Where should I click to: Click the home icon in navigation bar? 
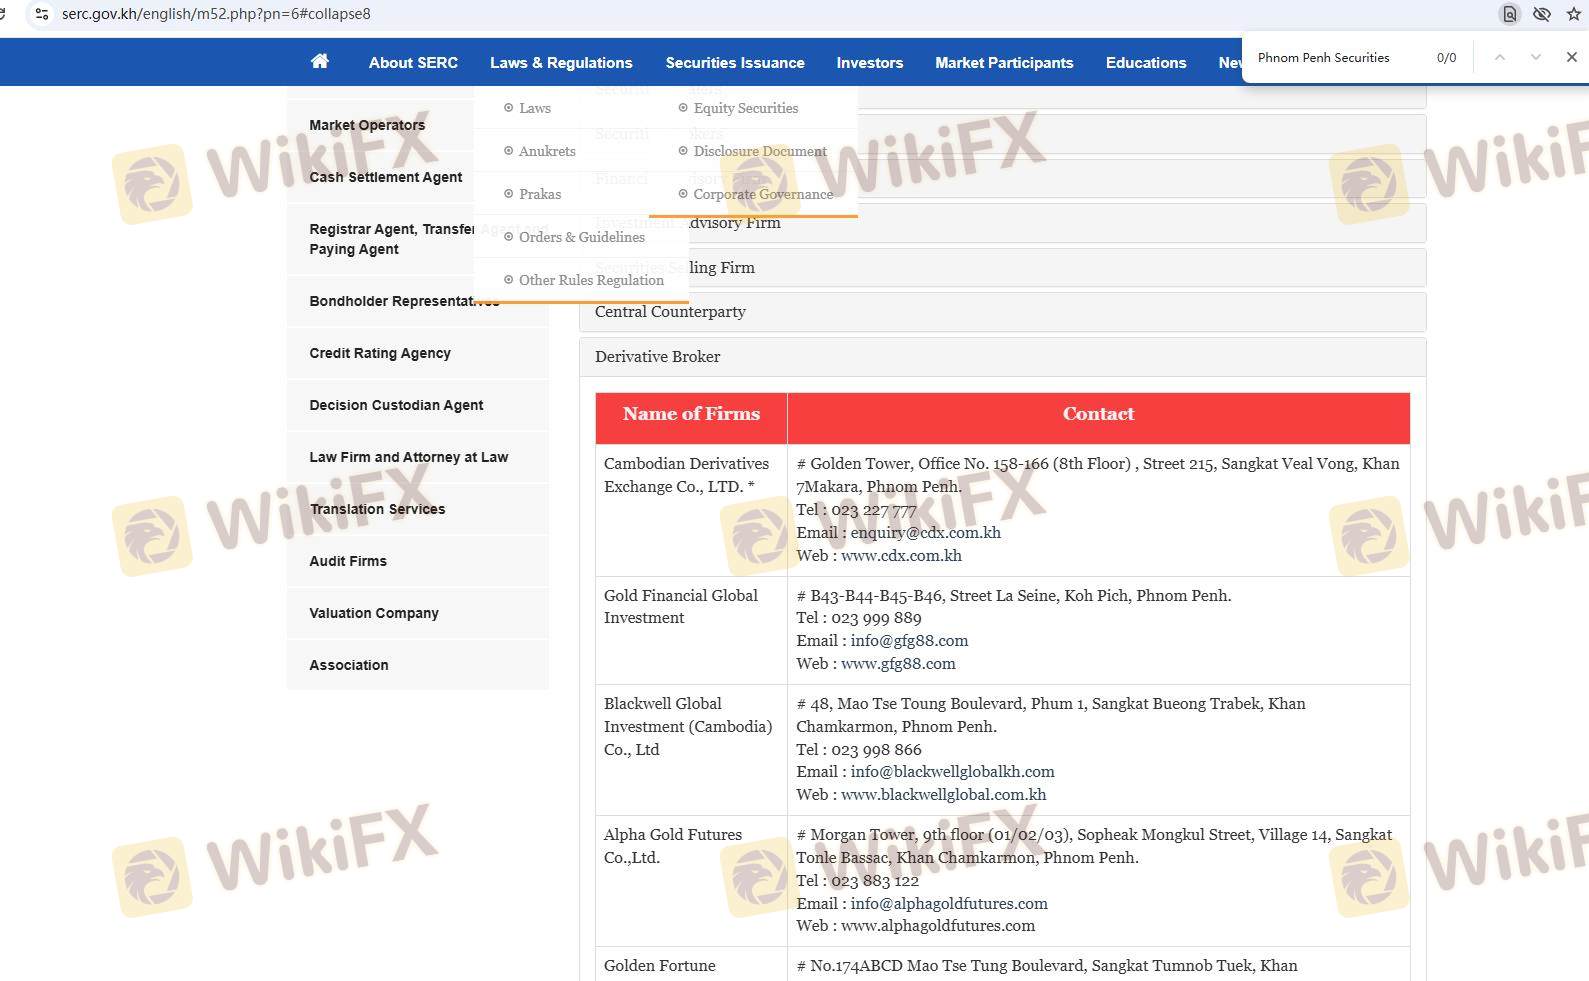[319, 62]
